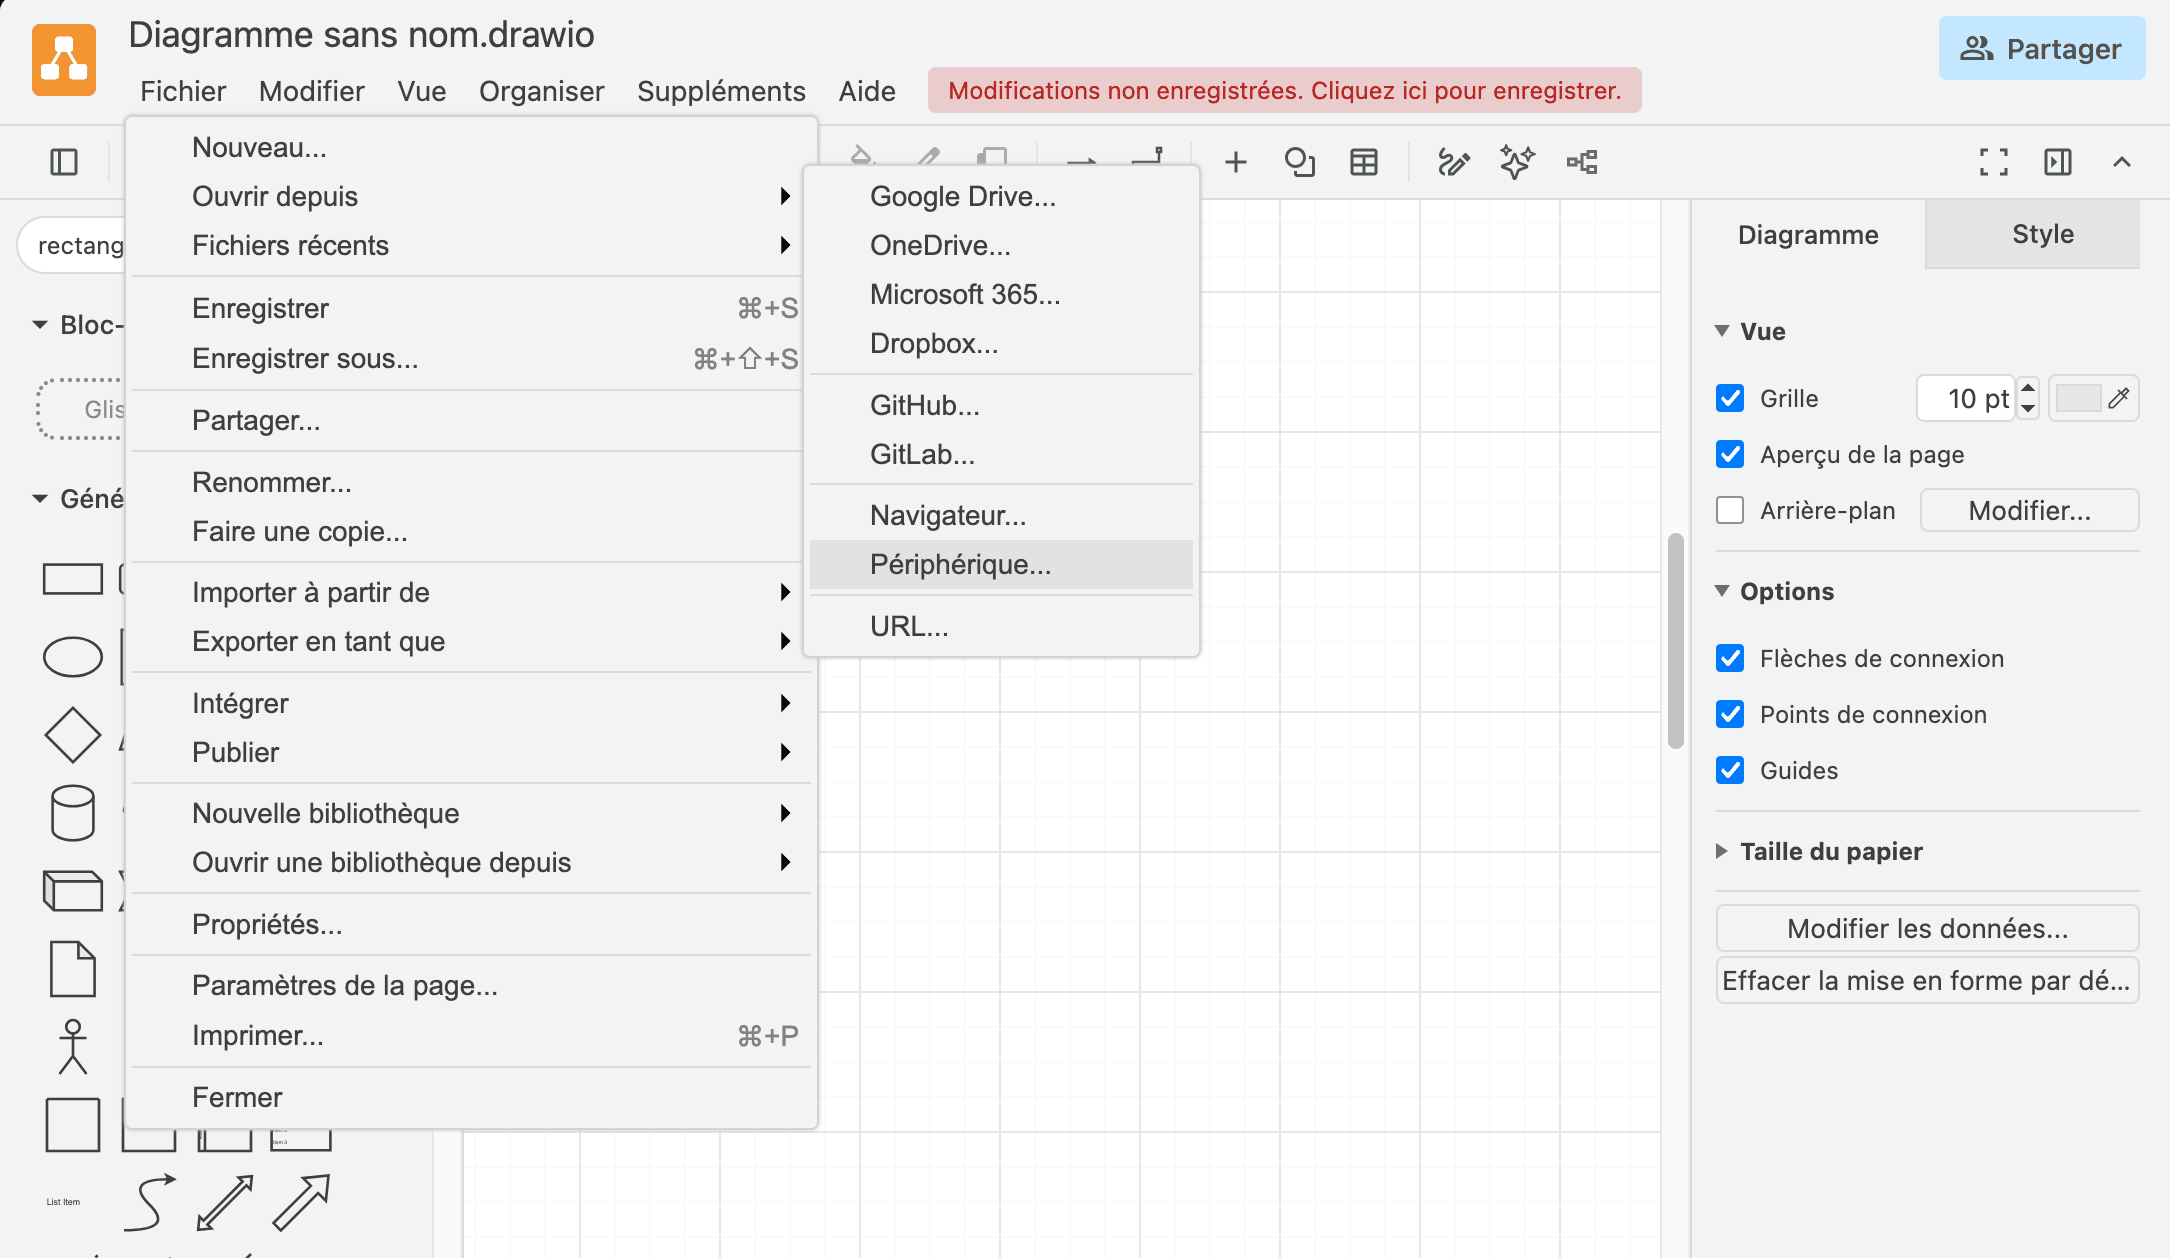2170x1258 pixels.
Task: Toggle the Aperçu de la page checkbox
Action: click(1730, 454)
